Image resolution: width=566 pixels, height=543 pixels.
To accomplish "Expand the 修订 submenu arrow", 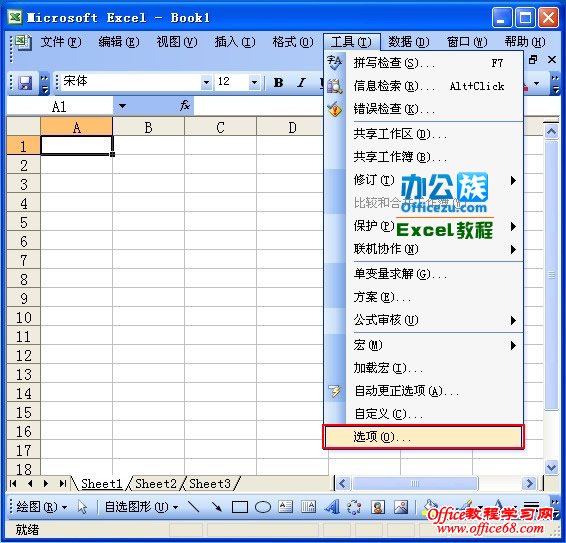I will (513, 180).
